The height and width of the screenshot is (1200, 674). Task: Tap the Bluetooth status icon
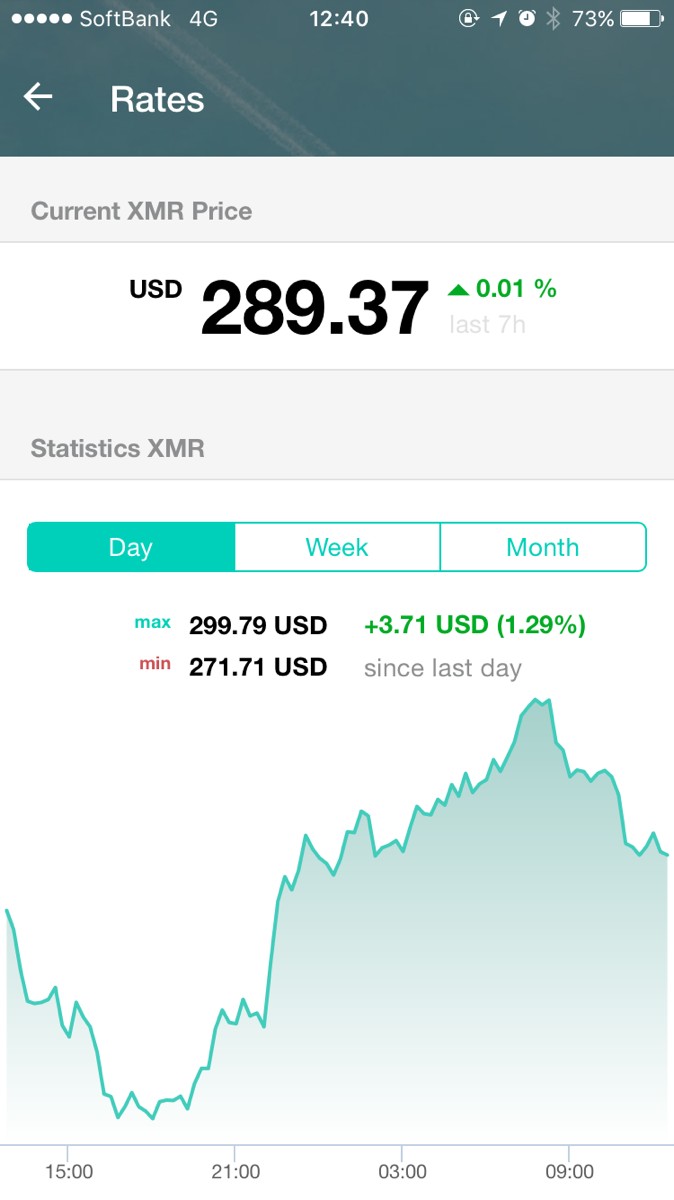pyautogui.click(x=553, y=19)
